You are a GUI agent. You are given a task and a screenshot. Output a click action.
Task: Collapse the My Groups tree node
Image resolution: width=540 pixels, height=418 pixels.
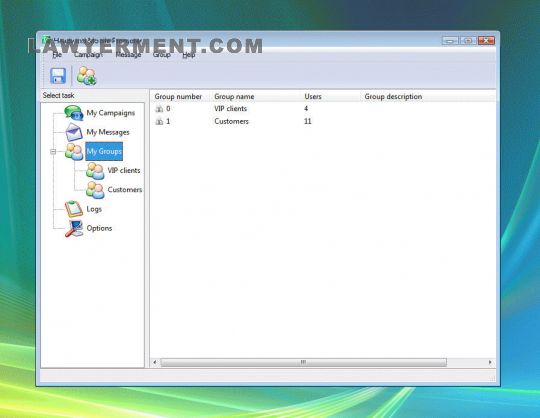[x=53, y=151]
